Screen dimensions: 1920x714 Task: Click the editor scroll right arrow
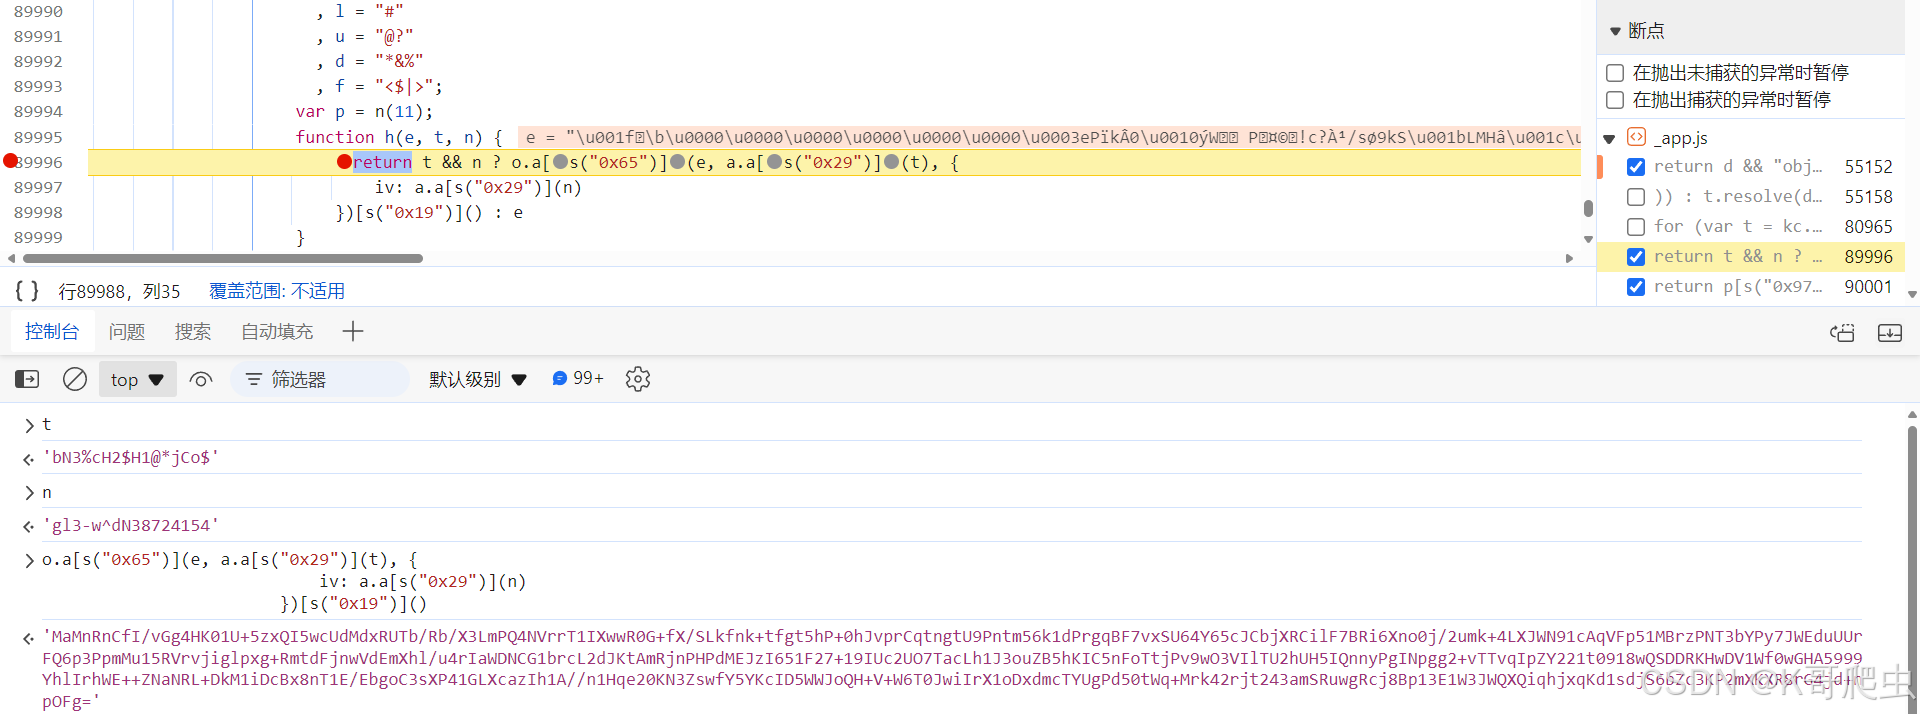coord(1569,258)
